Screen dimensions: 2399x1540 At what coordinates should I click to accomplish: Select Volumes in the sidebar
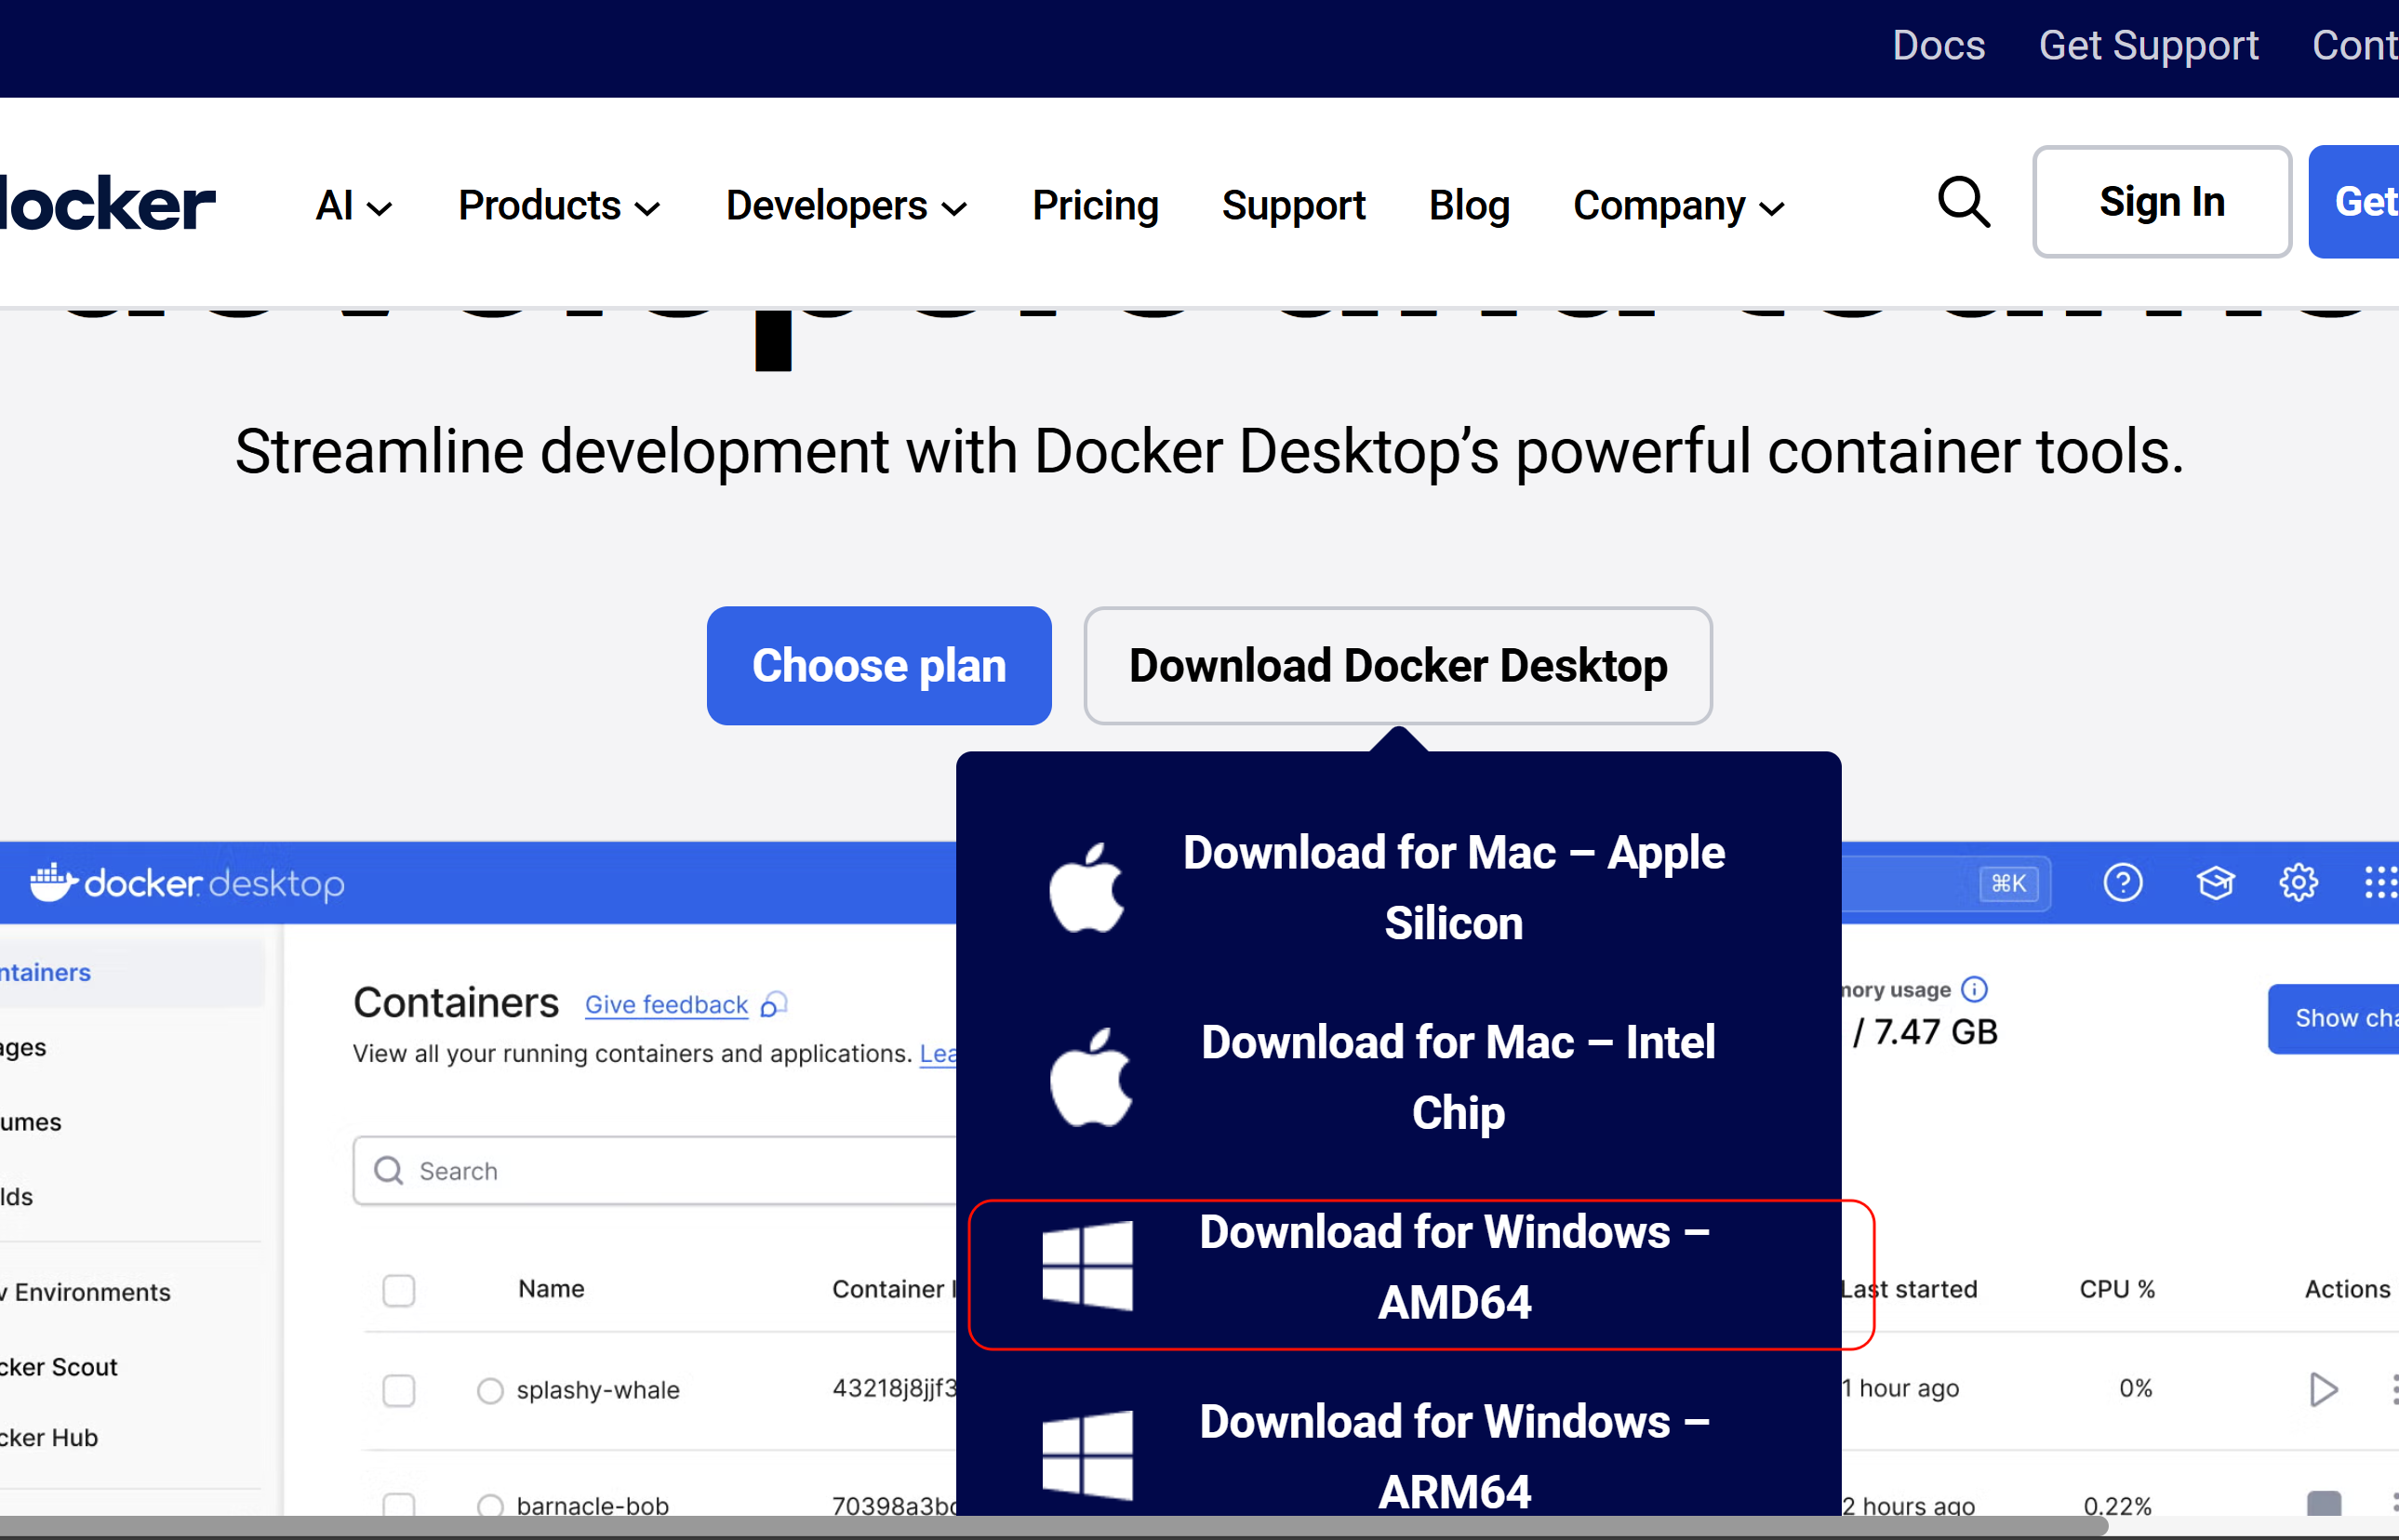tap(30, 1122)
